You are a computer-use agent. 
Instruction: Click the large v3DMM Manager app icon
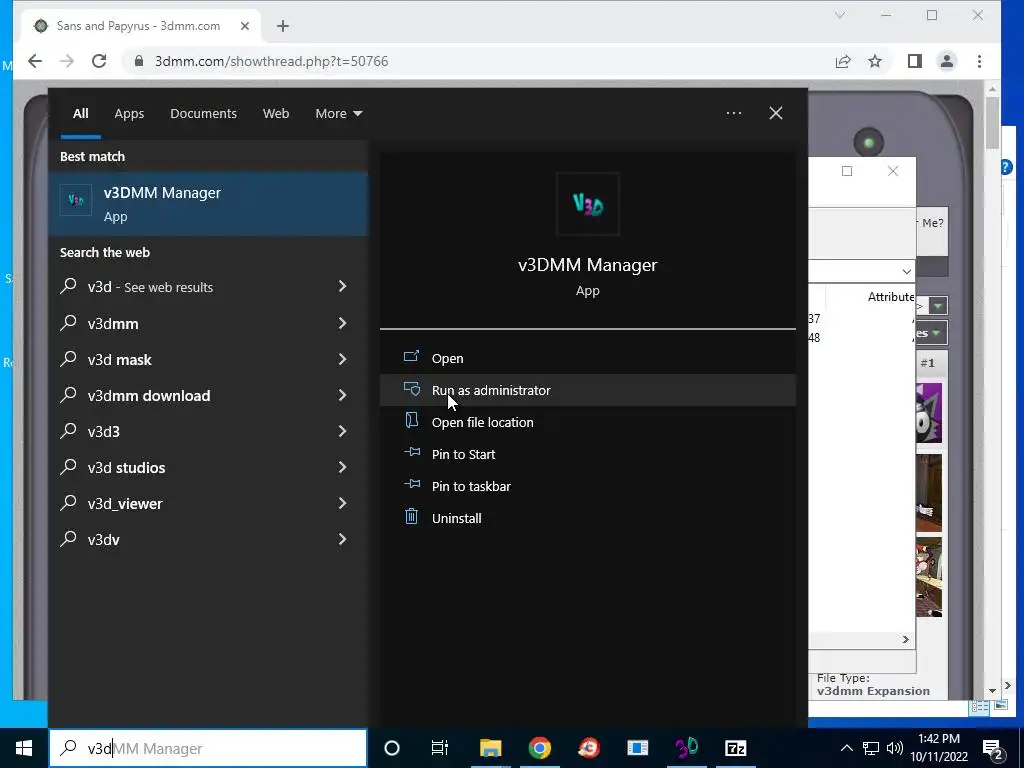(588, 204)
